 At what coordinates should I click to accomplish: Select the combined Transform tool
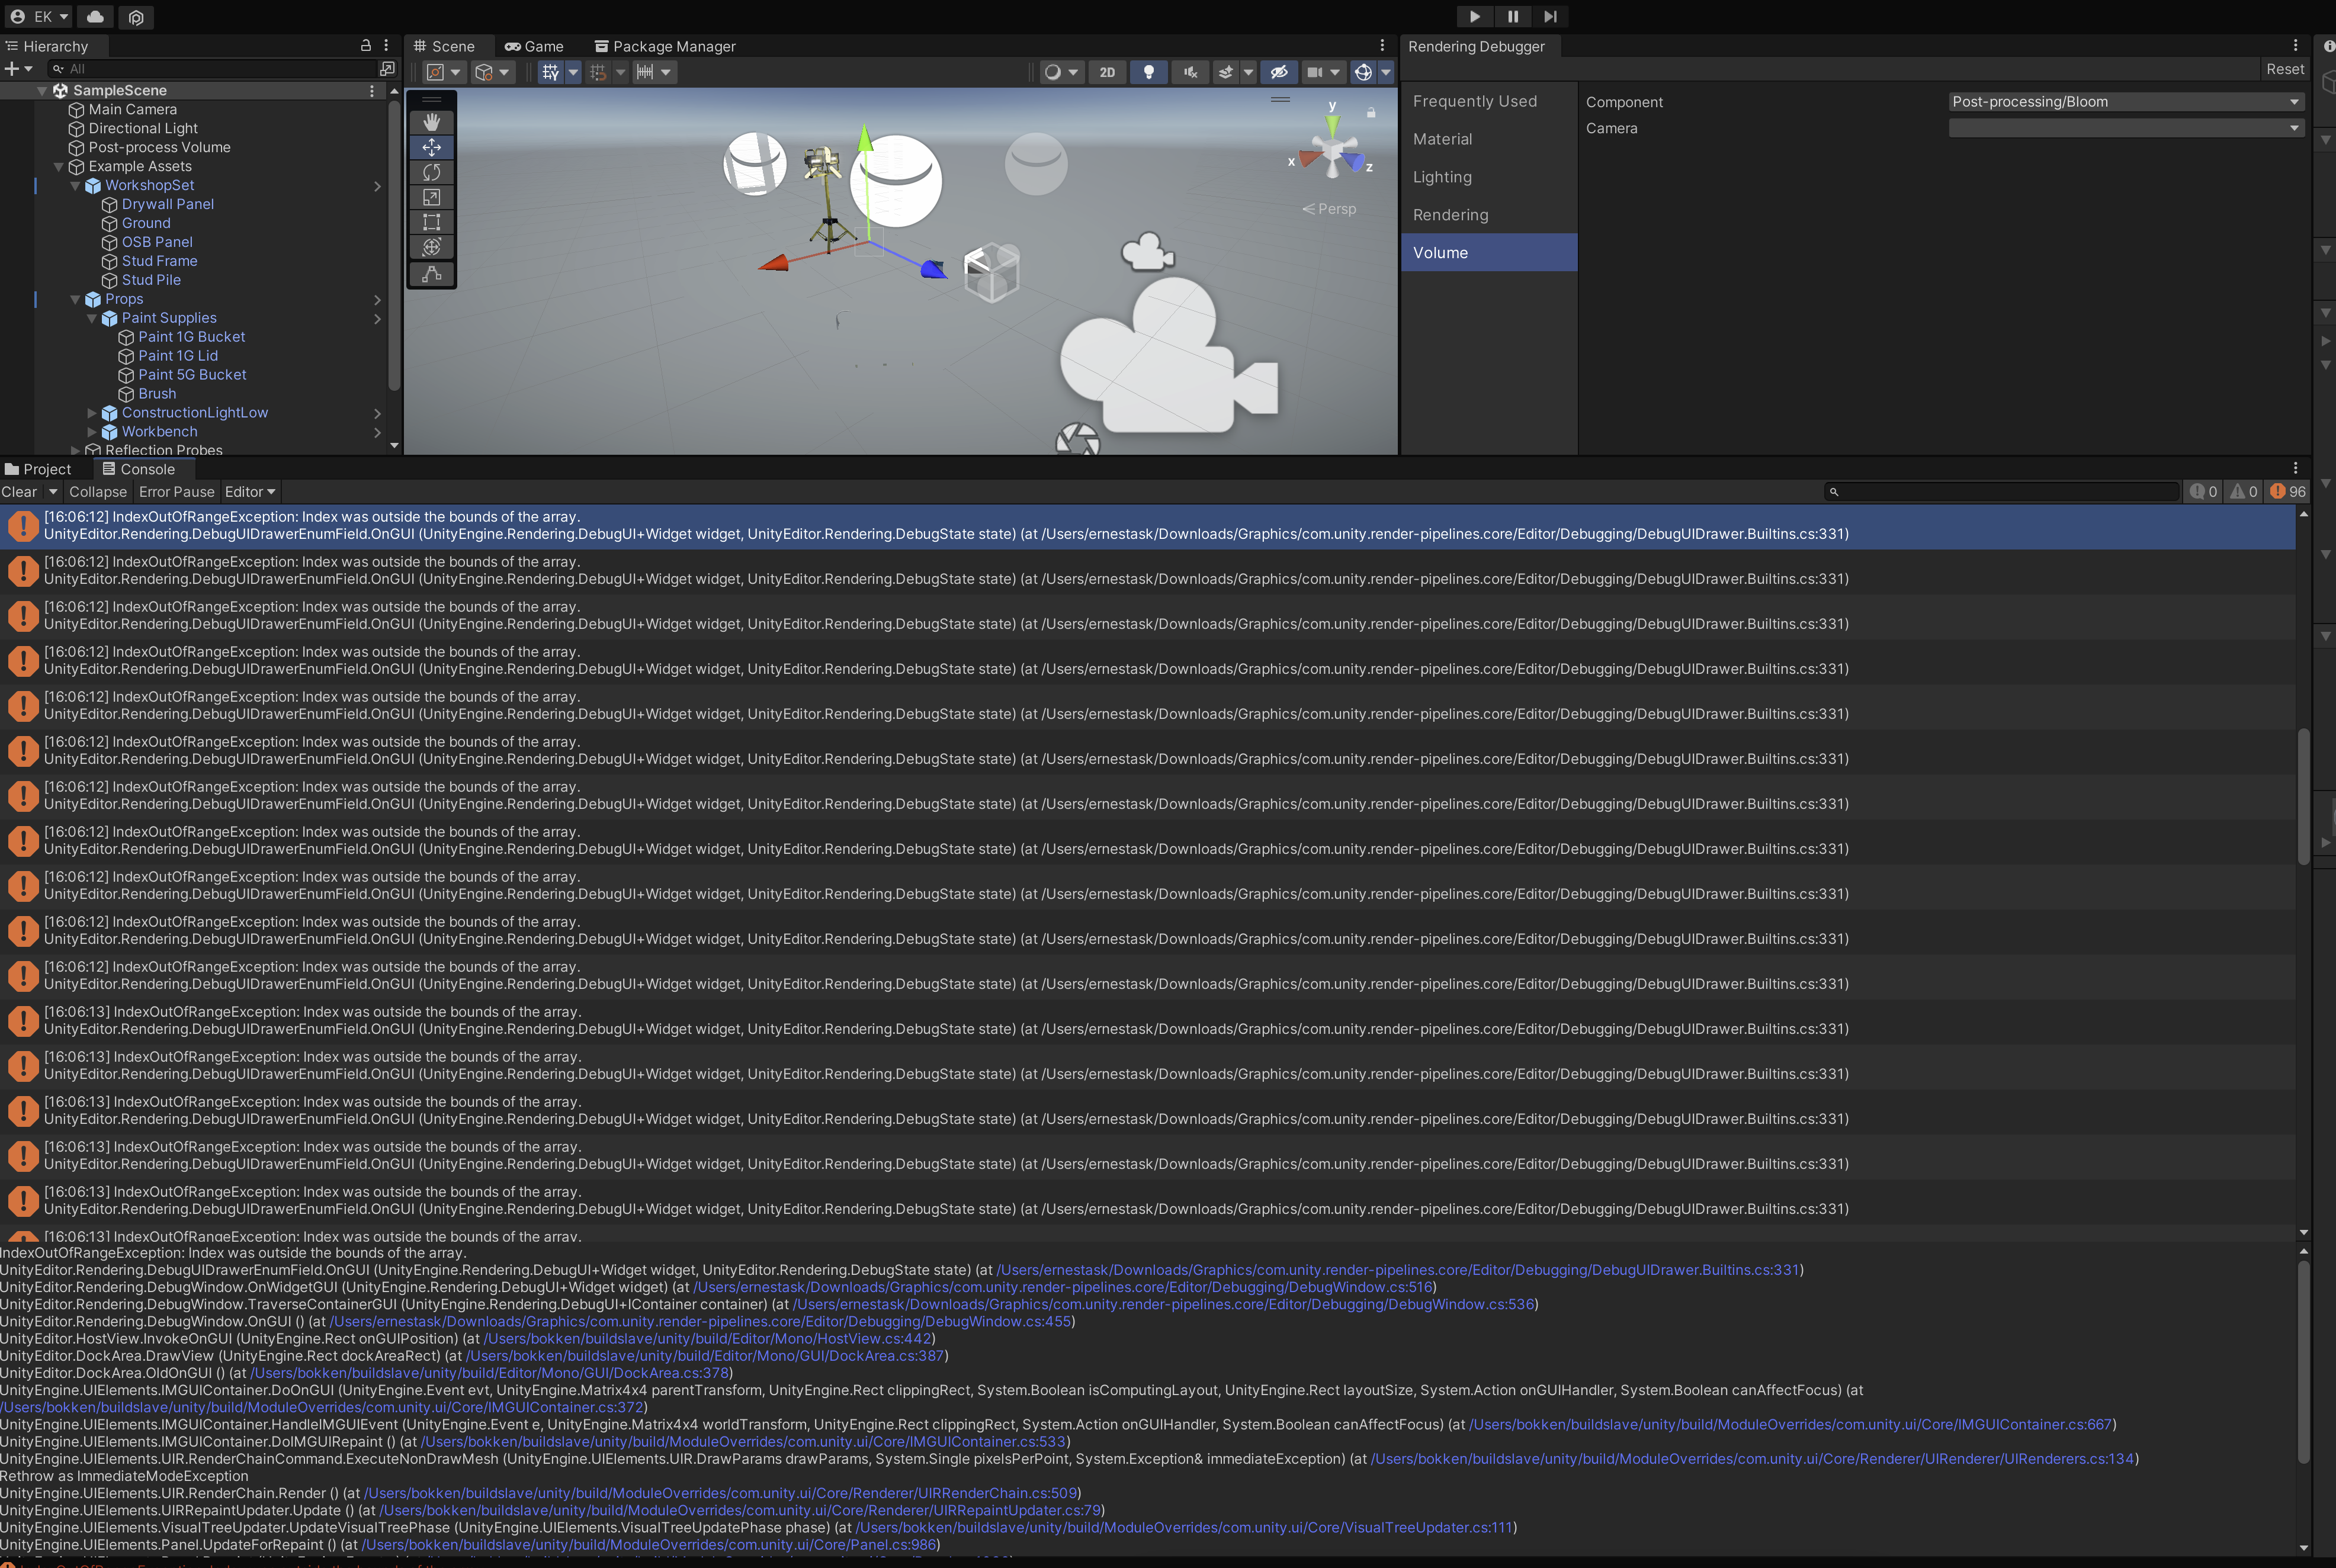pos(431,247)
